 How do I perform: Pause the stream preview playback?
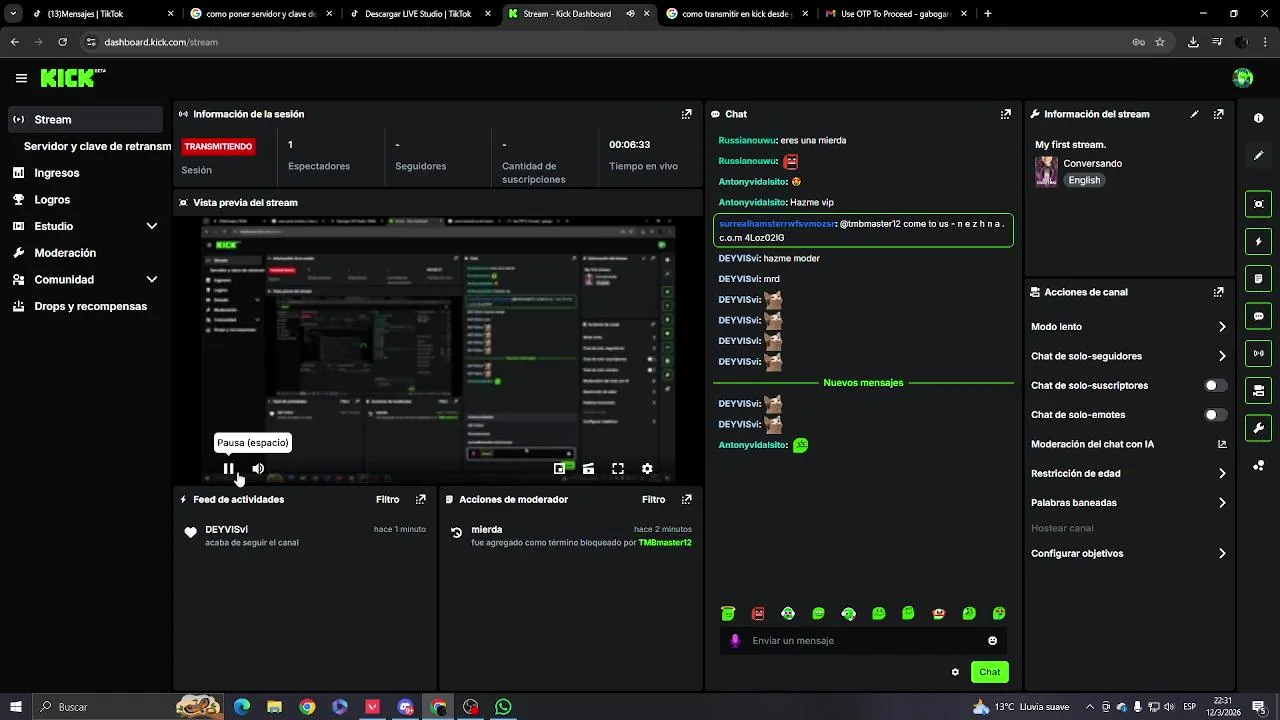coord(229,468)
